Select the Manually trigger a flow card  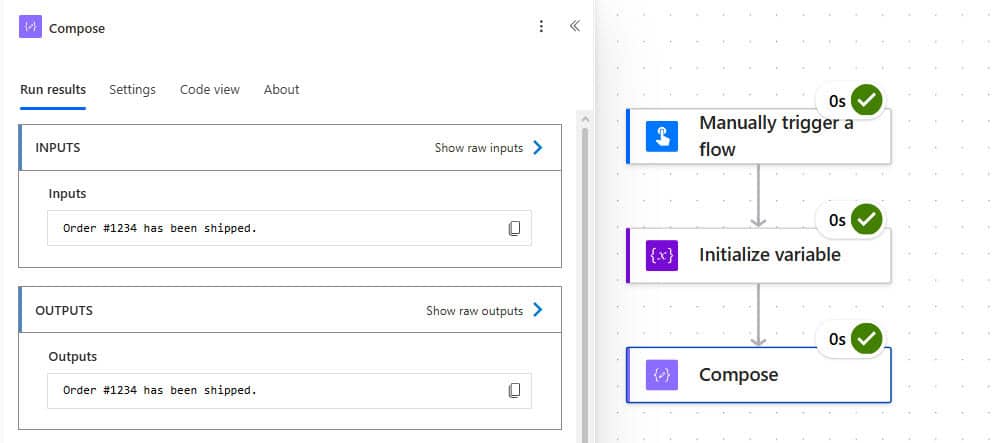coord(758,136)
